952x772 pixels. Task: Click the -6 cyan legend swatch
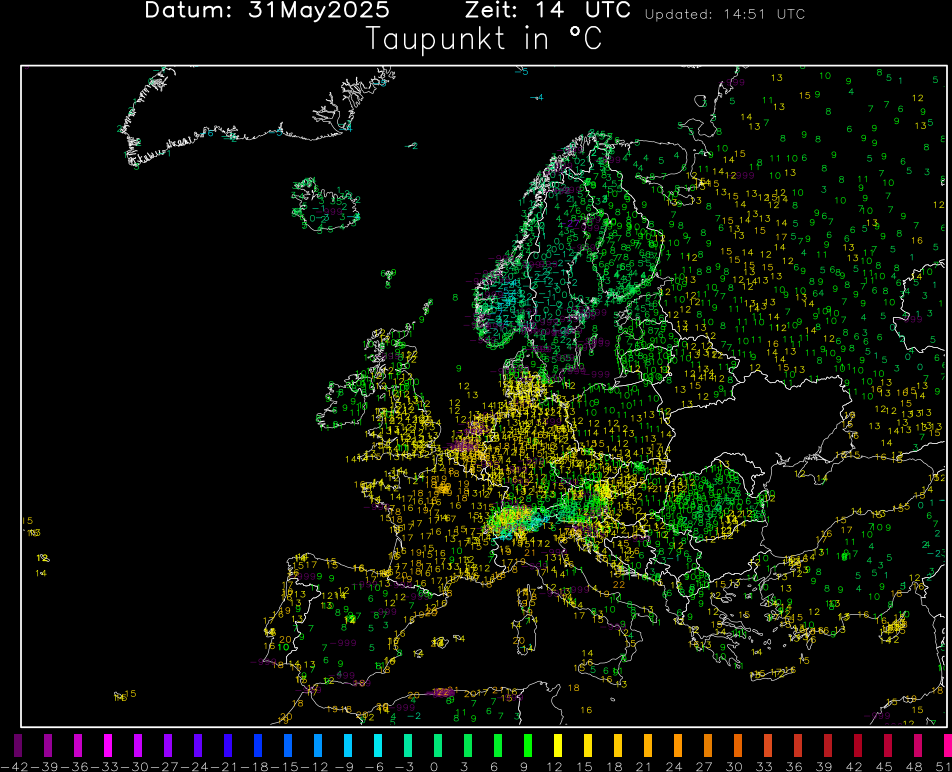[378, 745]
